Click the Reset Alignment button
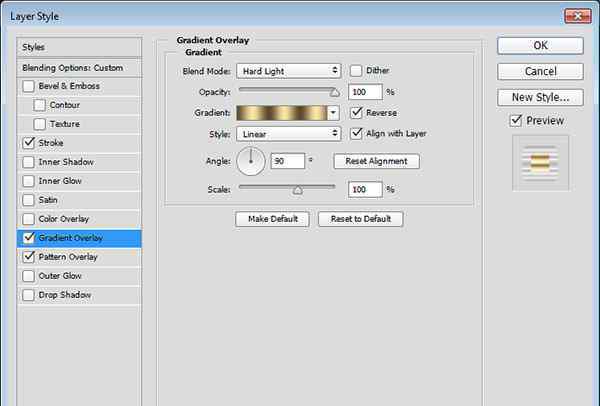This screenshot has width=600, height=406. pos(377,161)
